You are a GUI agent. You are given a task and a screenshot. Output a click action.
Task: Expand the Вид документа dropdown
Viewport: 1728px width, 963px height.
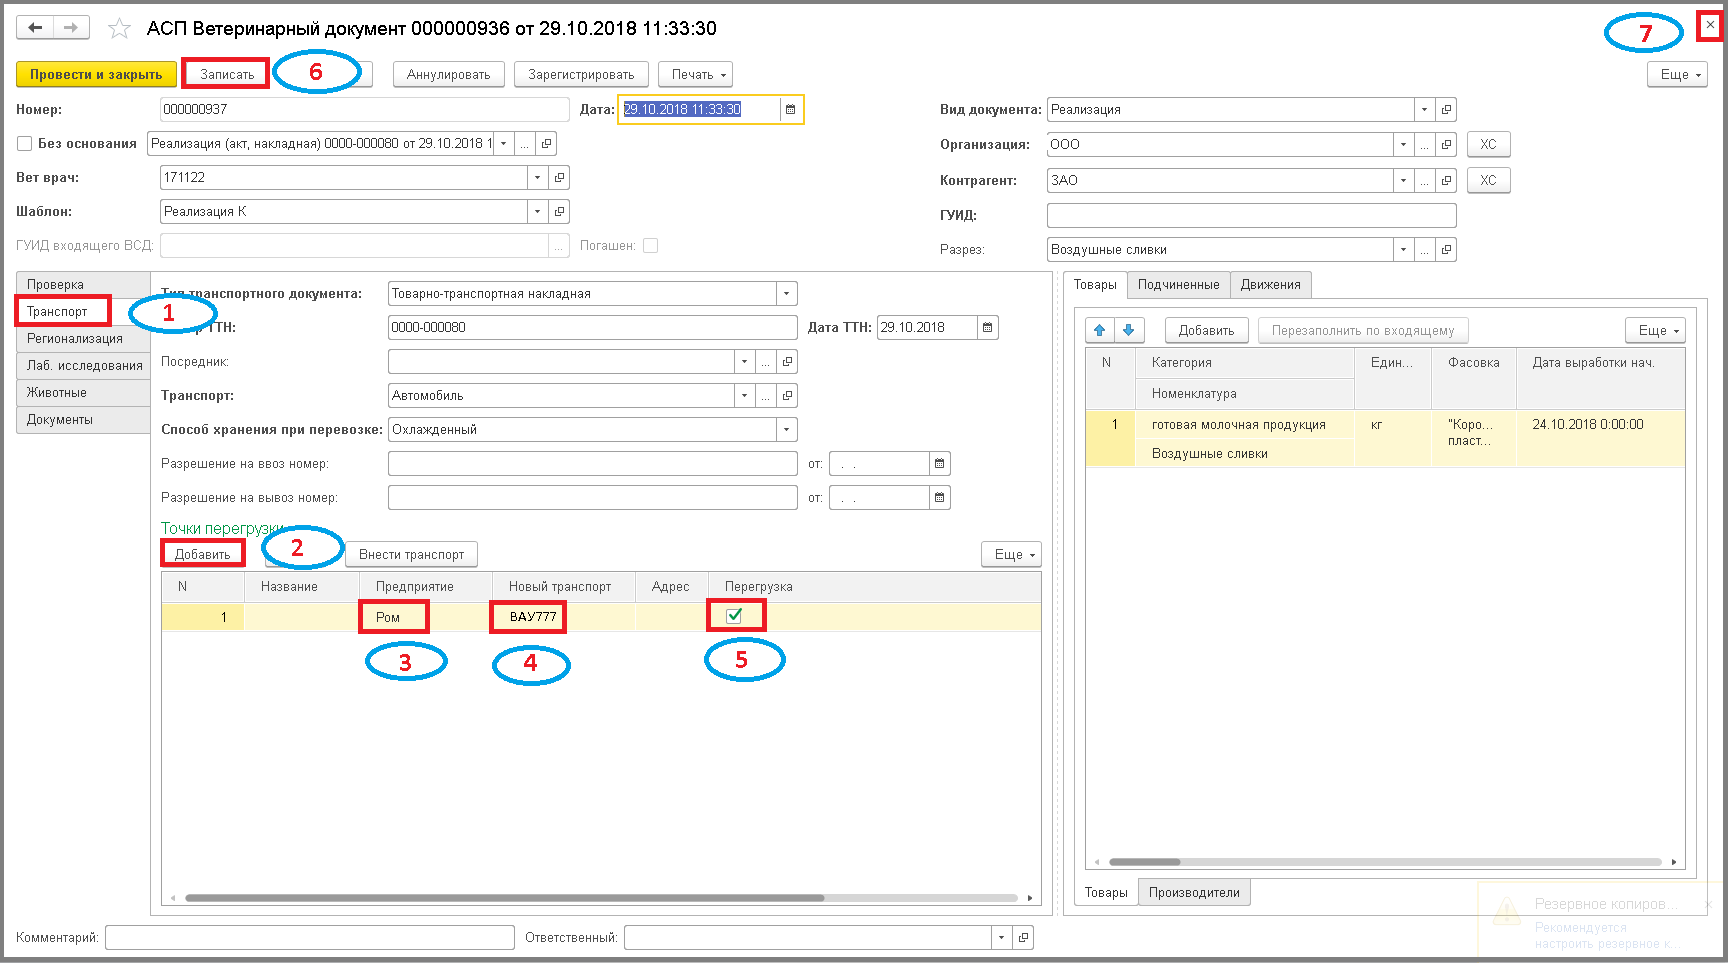click(x=1424, y=110)
